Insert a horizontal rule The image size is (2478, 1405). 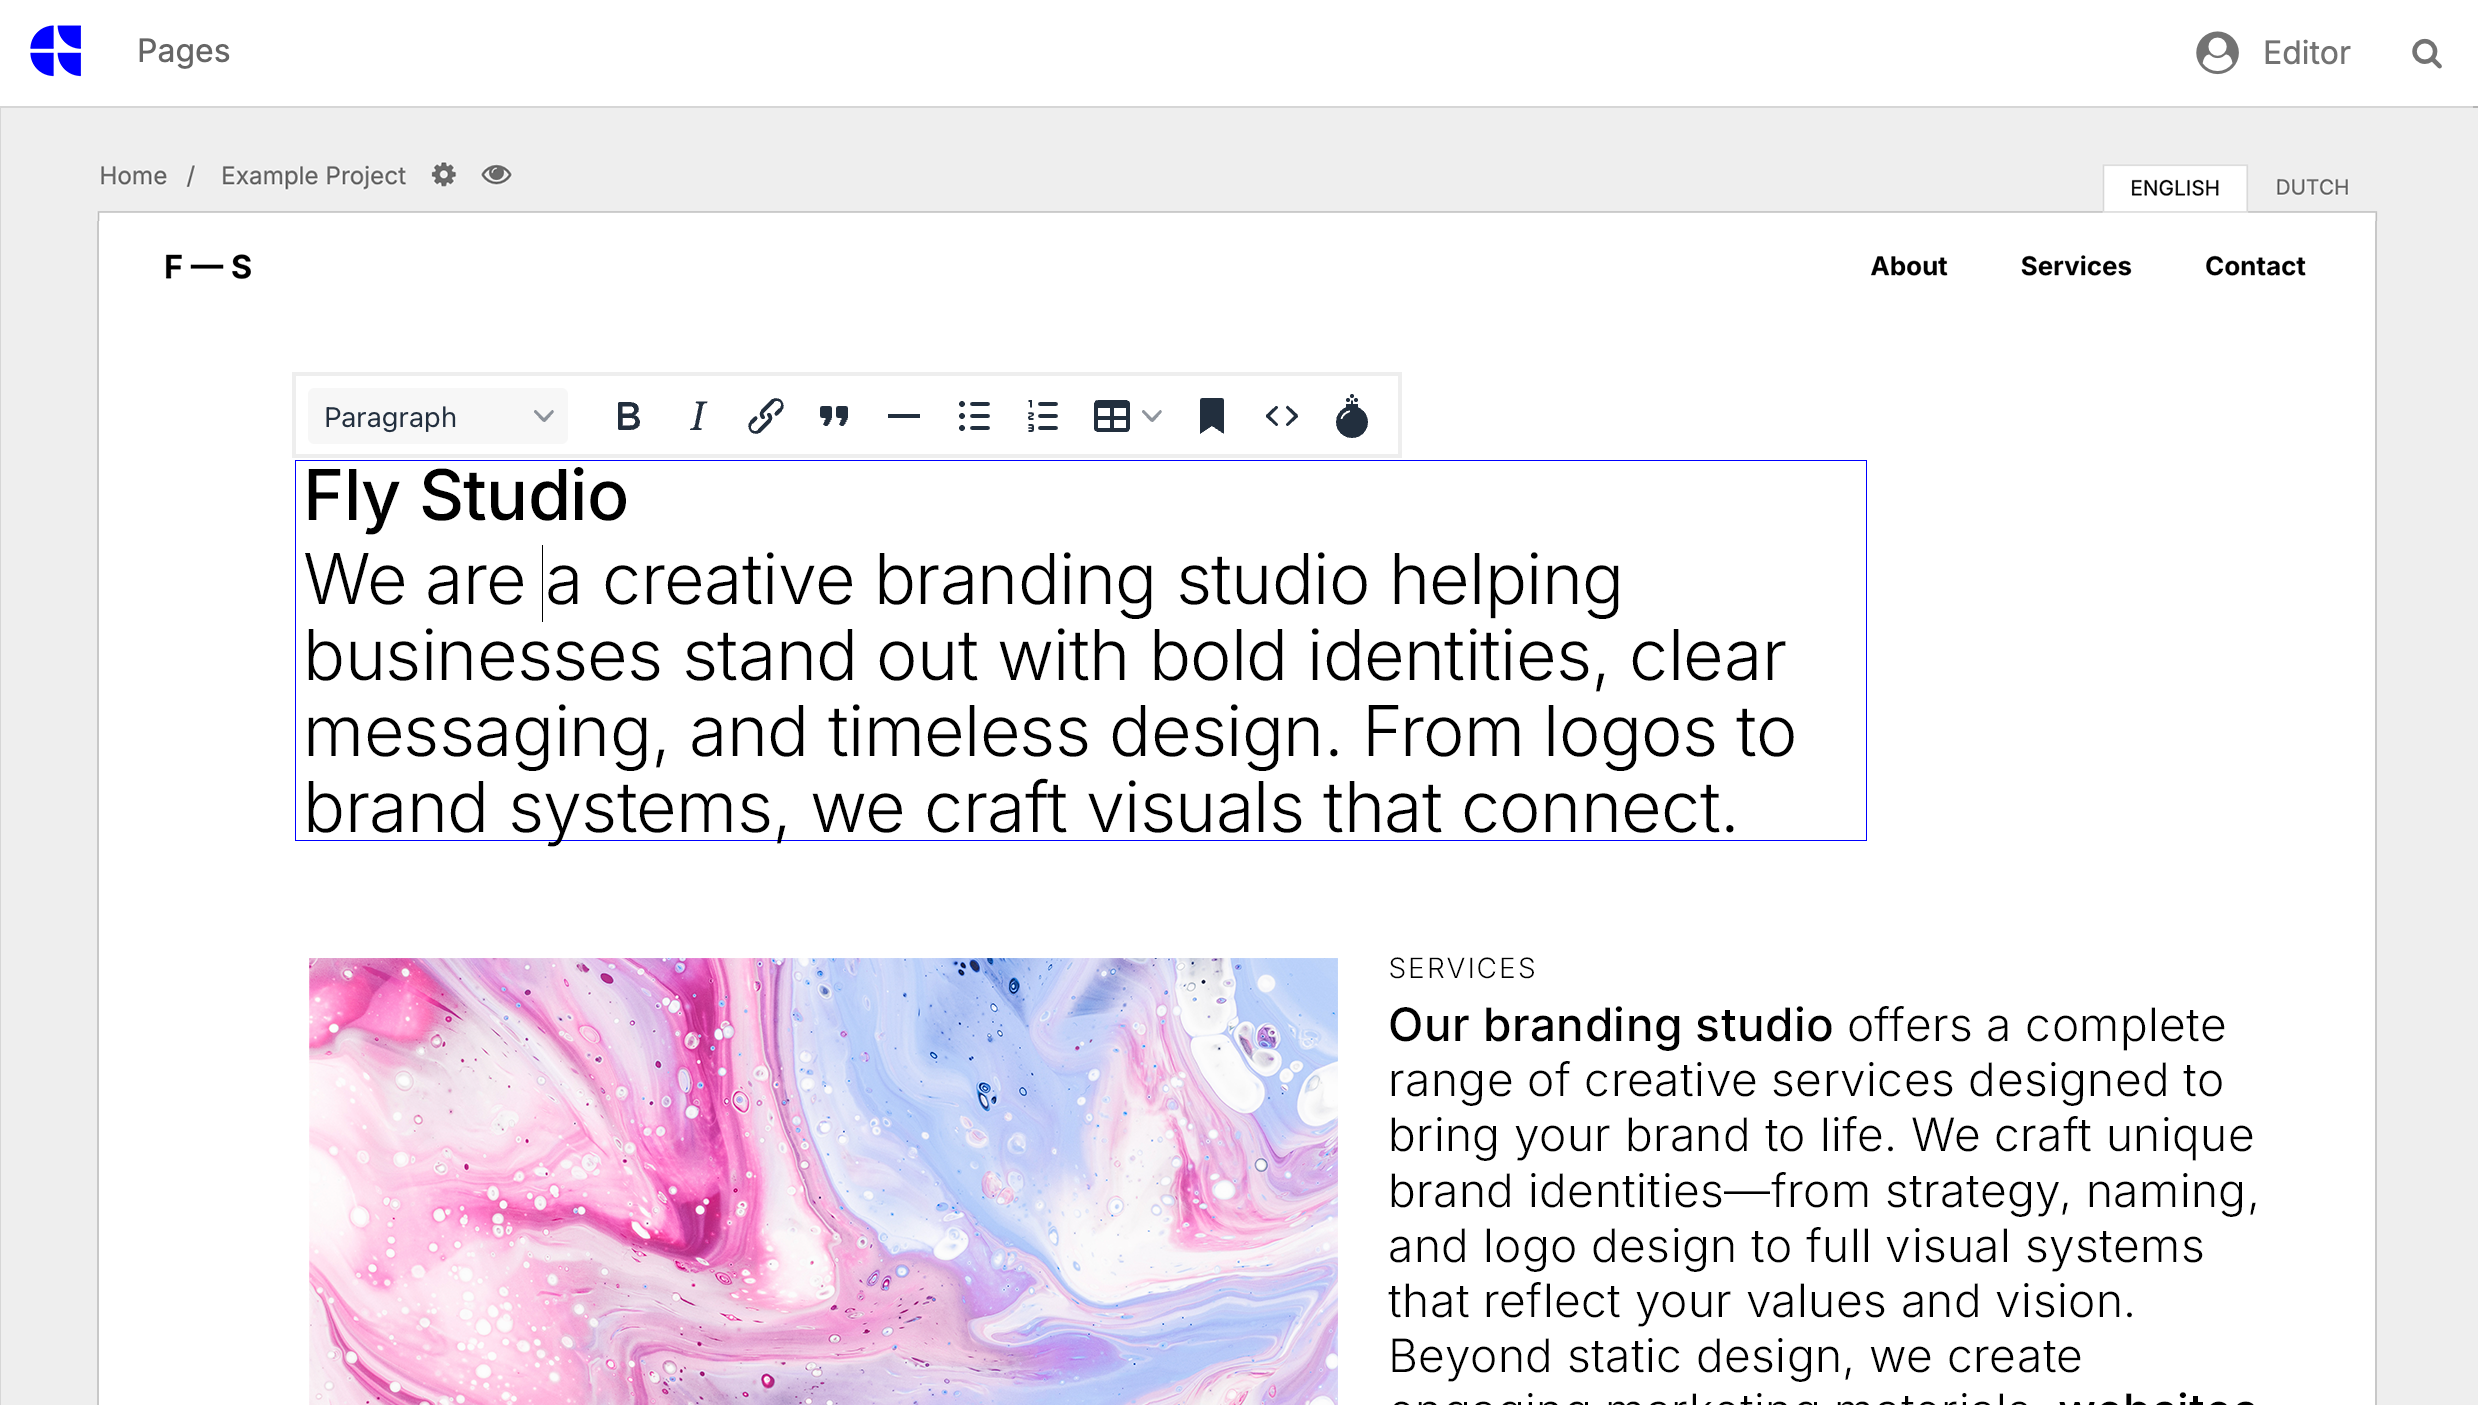903,416
